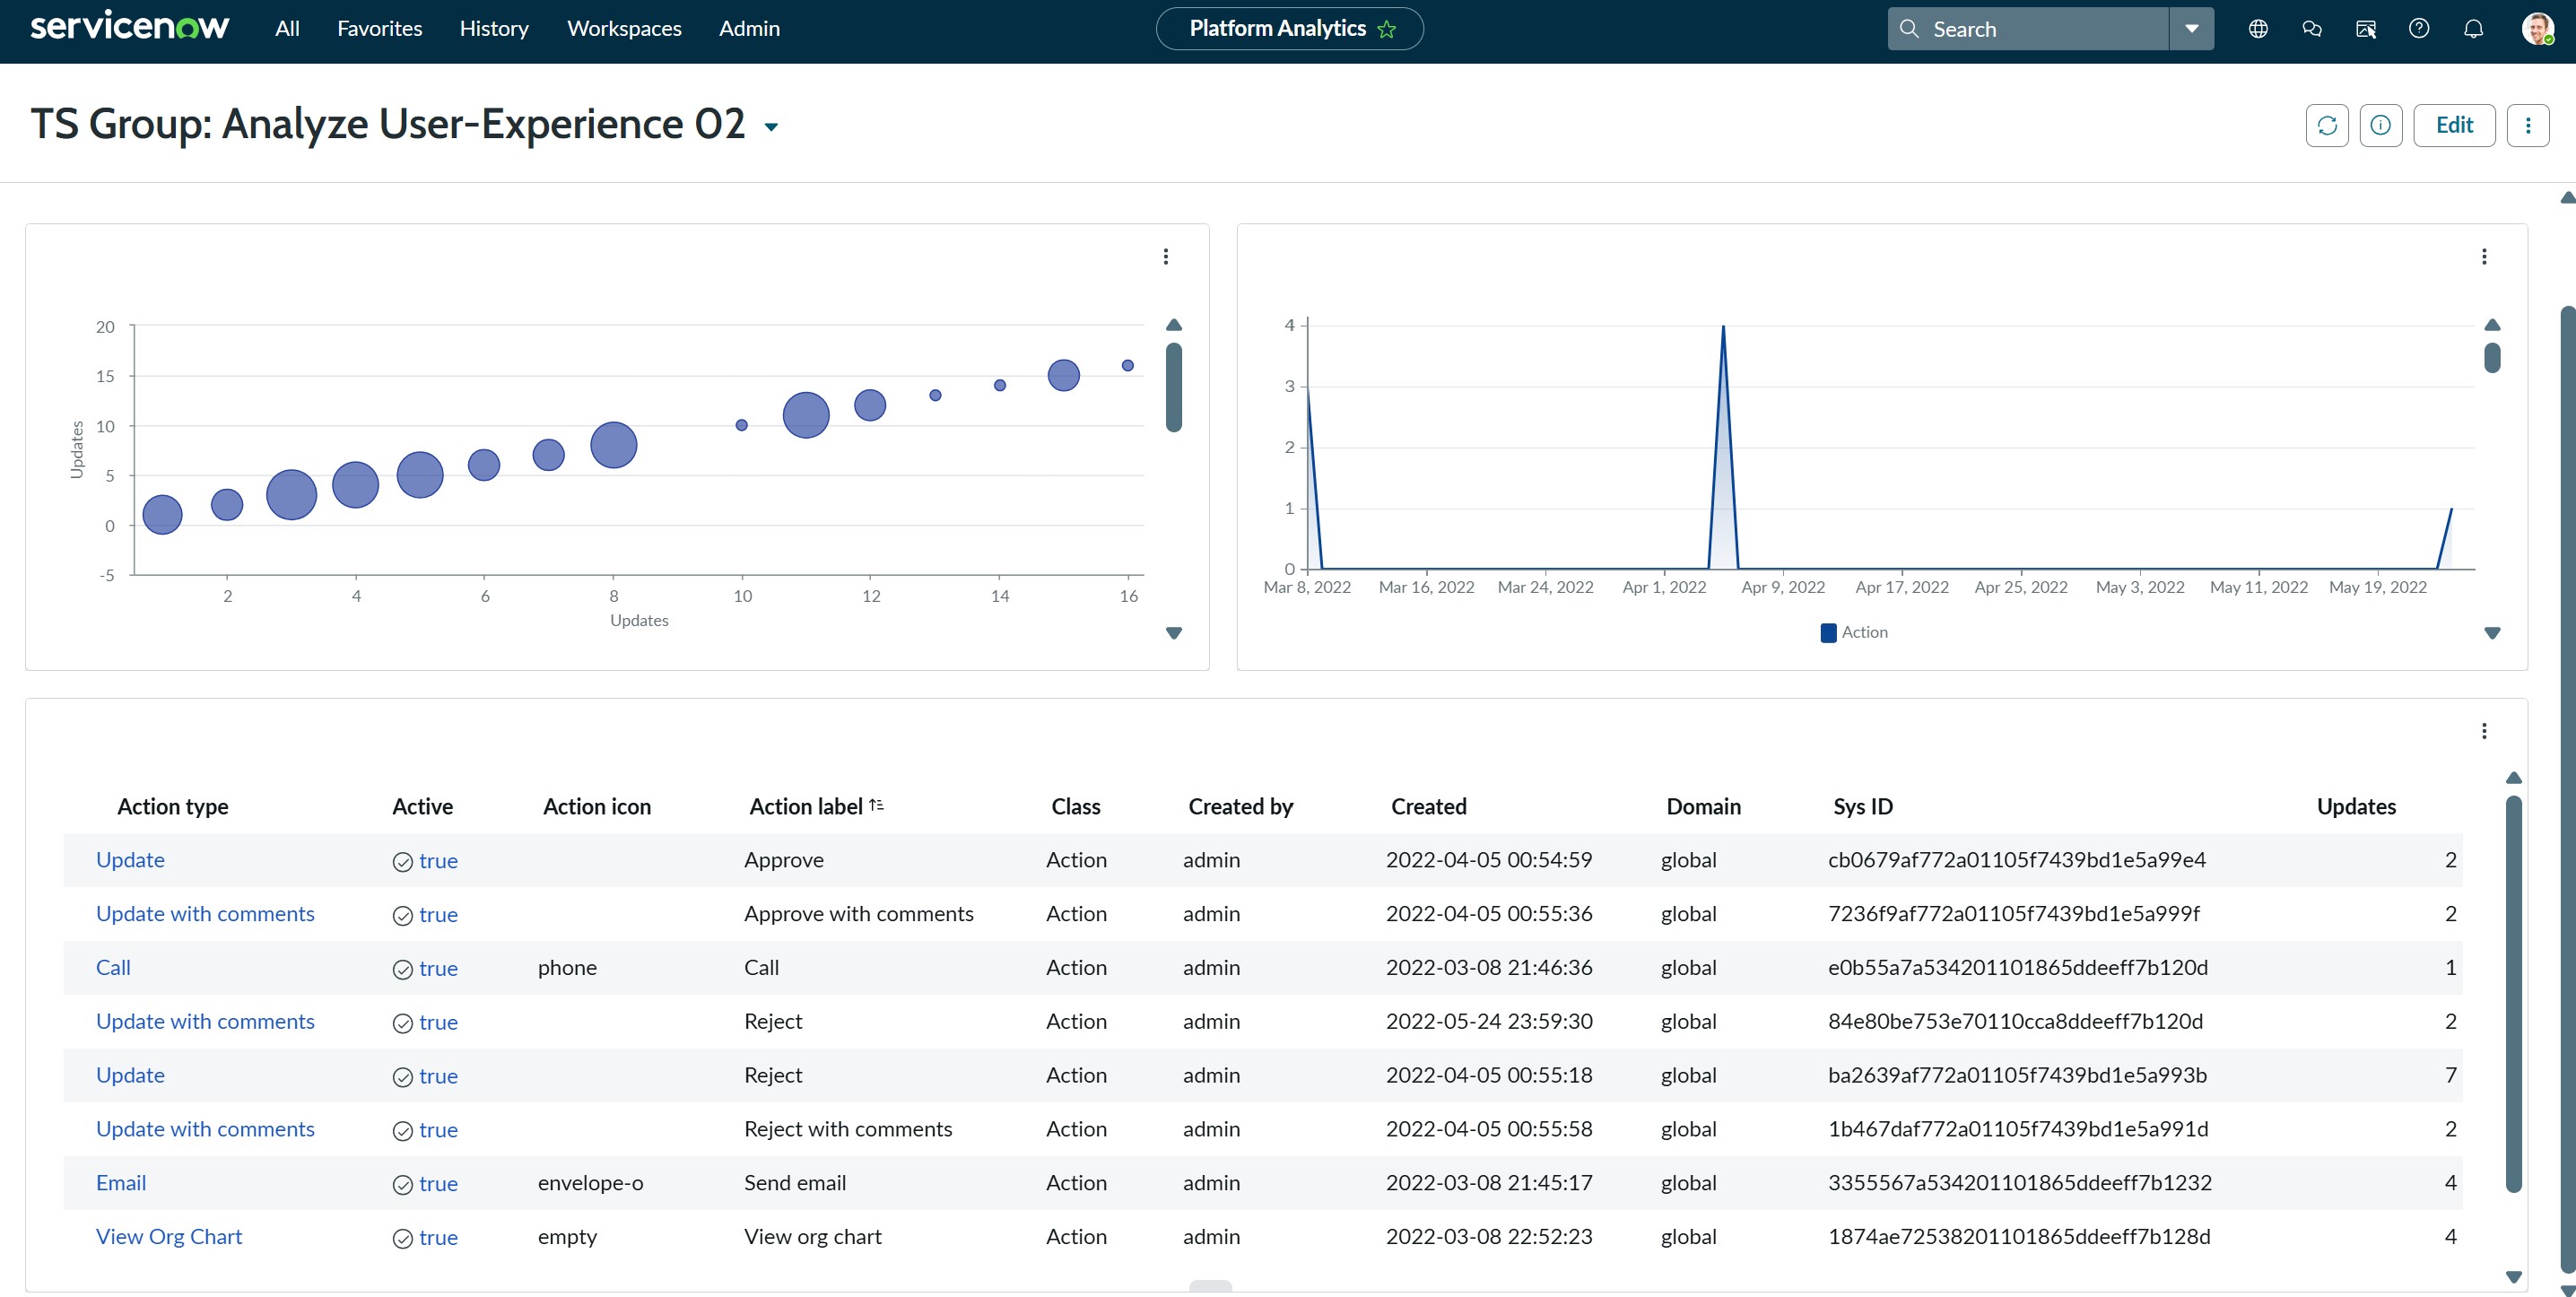This screenshot has width=2576, height=1297.
Task: Open the chat conversations icon
Action: [x=2312, y=29]
